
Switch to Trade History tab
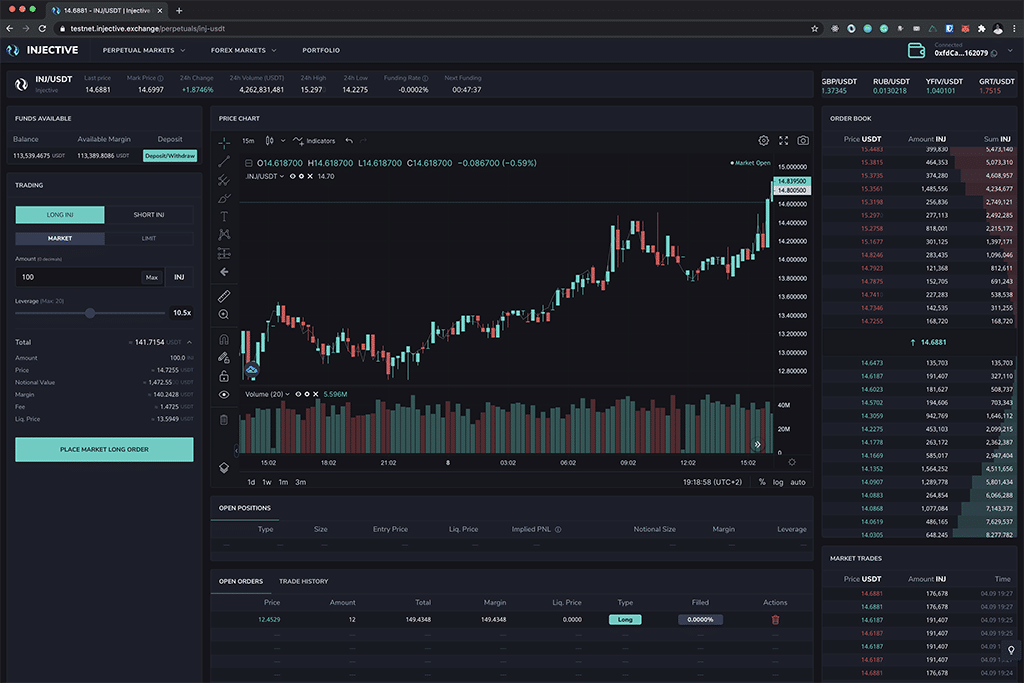(x=304, y=581)
